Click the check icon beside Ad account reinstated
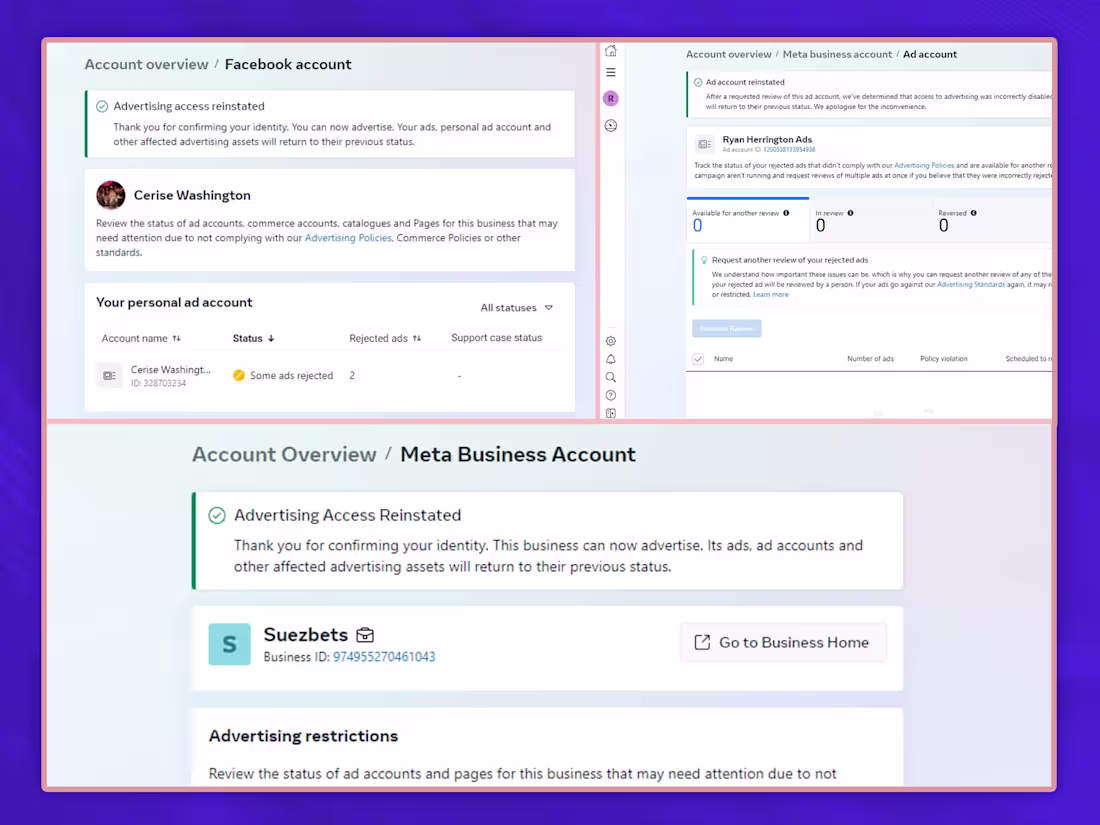The image size is (1100, 825). coord(698,82)
